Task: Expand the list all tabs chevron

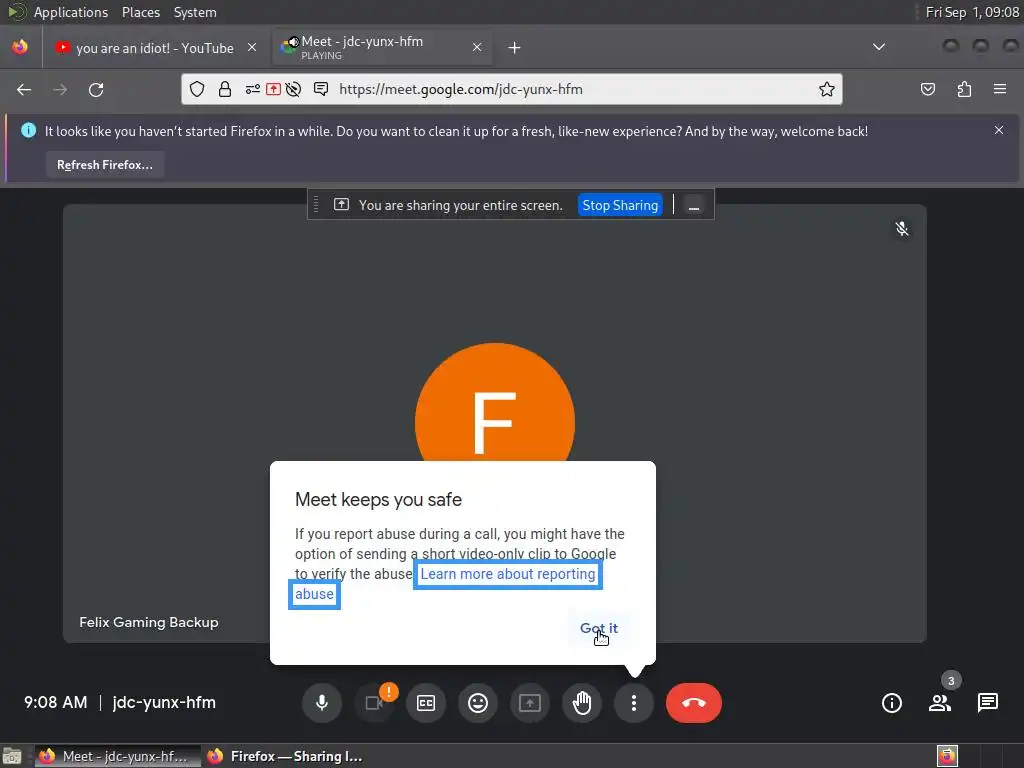Action: pyautogui.click(x=879, y=47)
